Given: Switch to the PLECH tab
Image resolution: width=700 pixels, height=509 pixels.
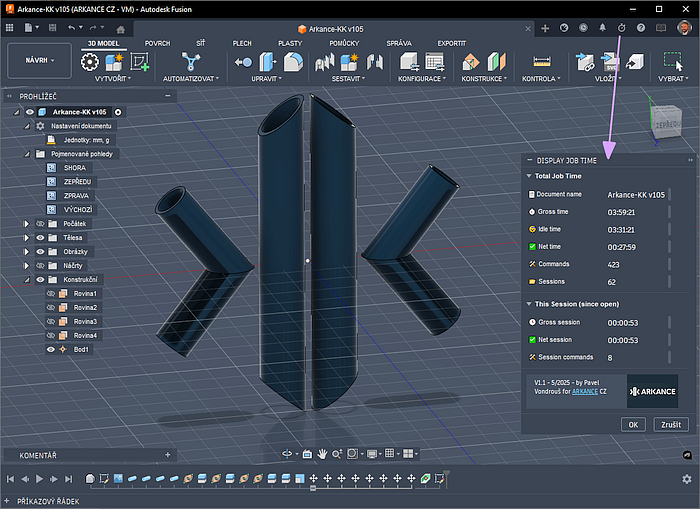Looking at the screenshot, I should click(x=242, y=43).
